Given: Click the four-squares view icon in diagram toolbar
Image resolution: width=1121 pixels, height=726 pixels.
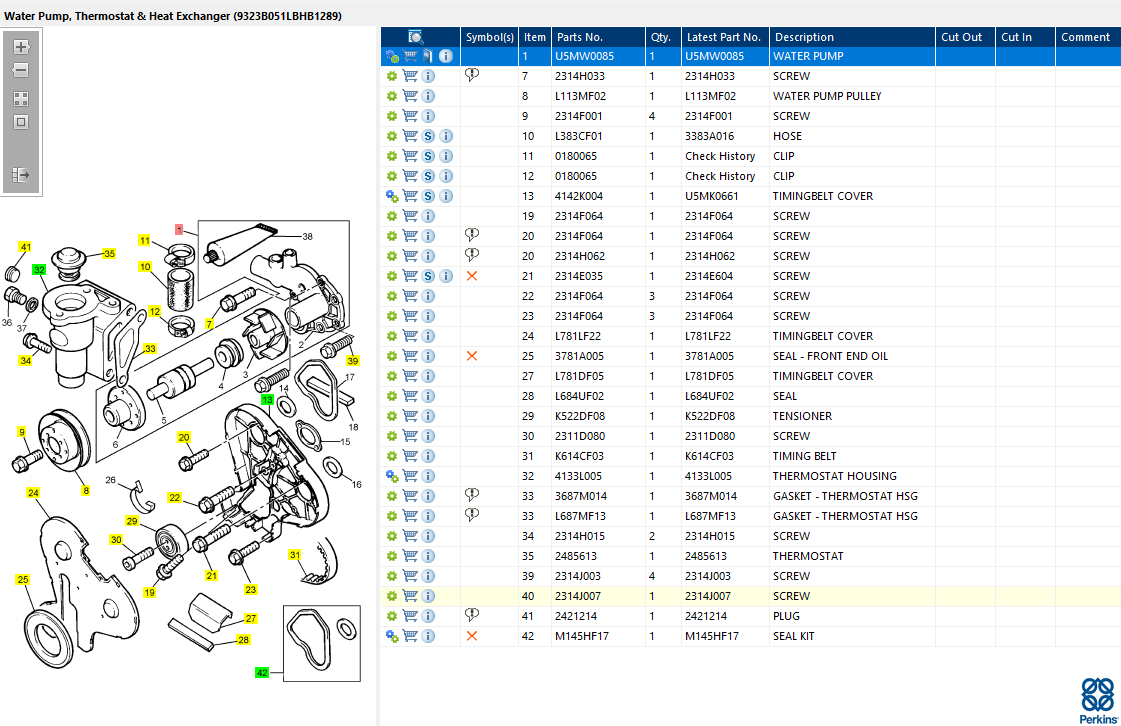Looking at the screenshot, I should 21,99.
